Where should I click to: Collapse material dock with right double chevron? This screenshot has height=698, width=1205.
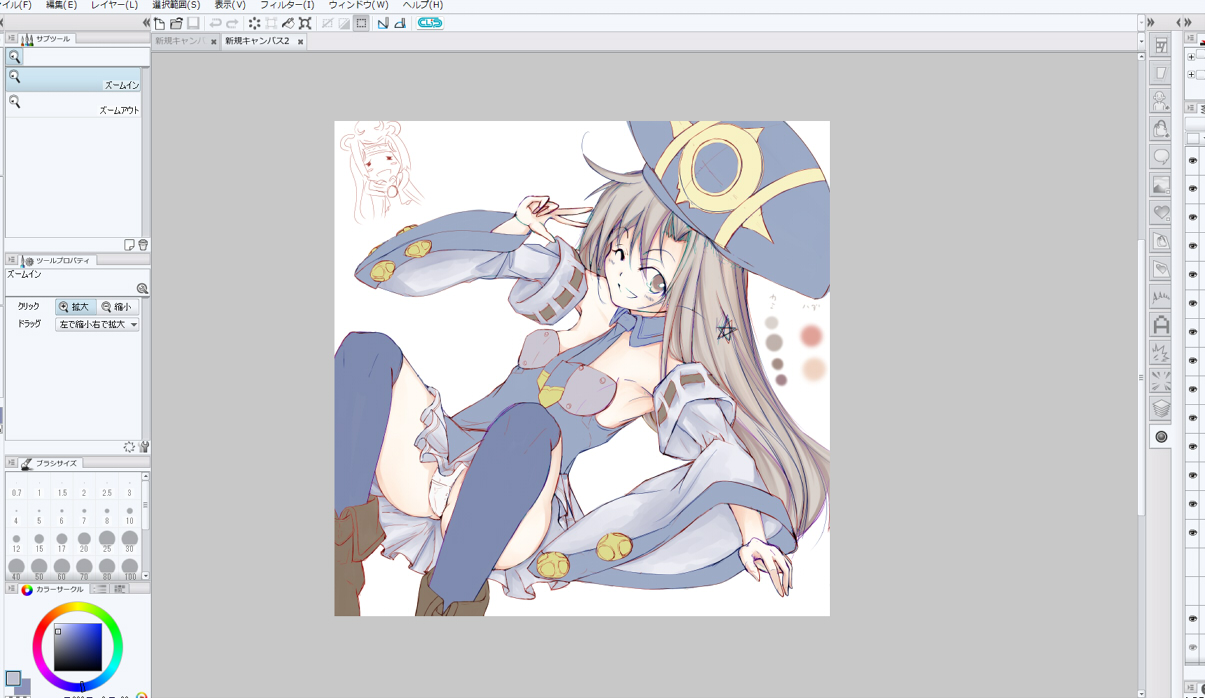tap(1150, 22)
